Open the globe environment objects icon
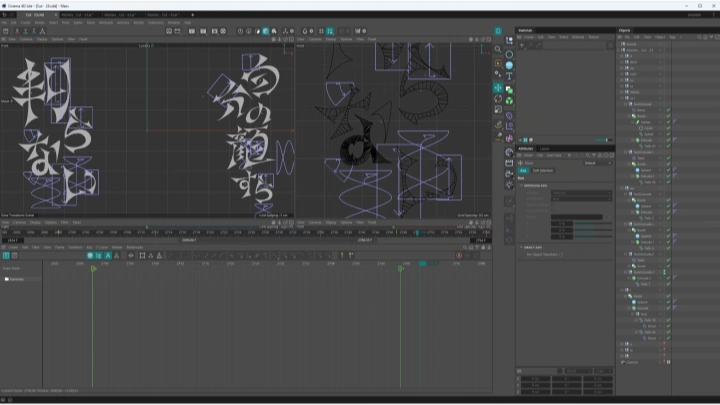720x405 pixels. [x=509, y=152]
